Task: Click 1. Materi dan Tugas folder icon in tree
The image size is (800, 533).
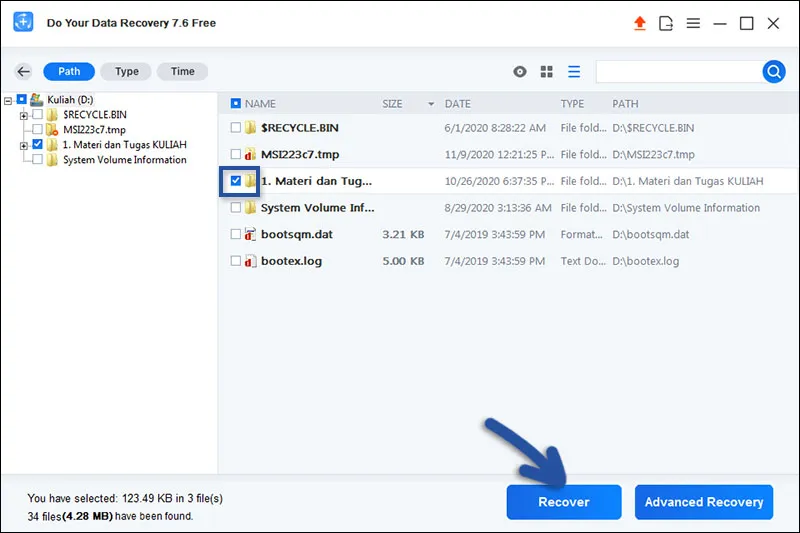Action: [52, 145]
